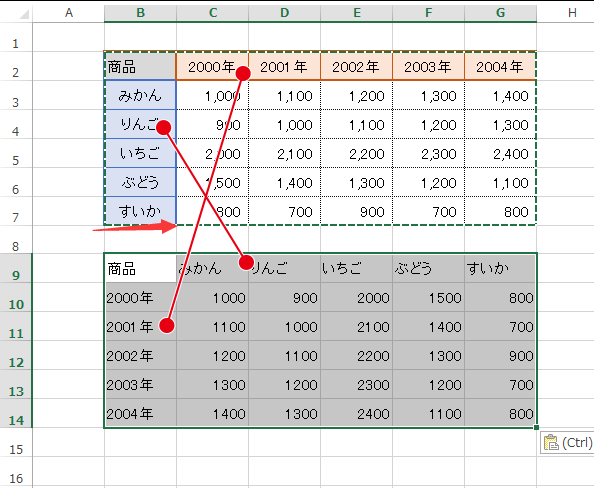Select the りんご cell in row 9
This screenshot has width=594, height=488.
click(284, 268)
